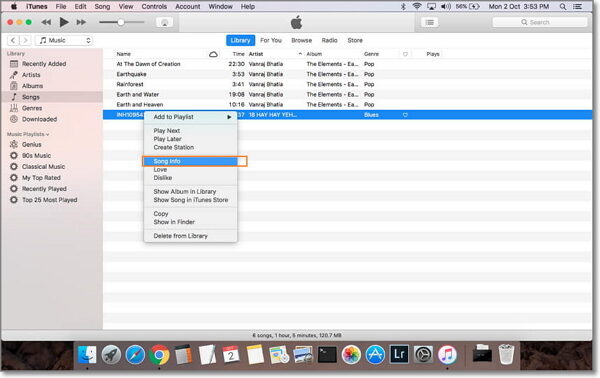Click the volume slider knob
This screenshot has height=378, width=600.
click(x=121, y=22)
